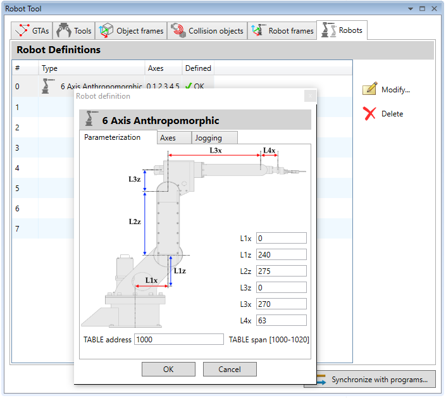Click the red Delete X icon
Screen dimensions: 446x398
click(x=370, y=113)
